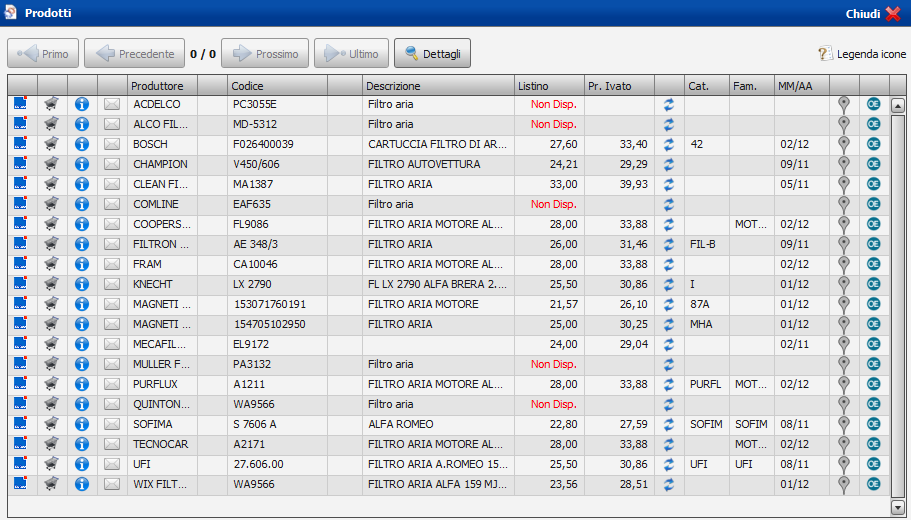The width and height of the screenshot is (911, 520).
Task: Click the envelope icon on the 153071760191 row
Action: (112, 304)
